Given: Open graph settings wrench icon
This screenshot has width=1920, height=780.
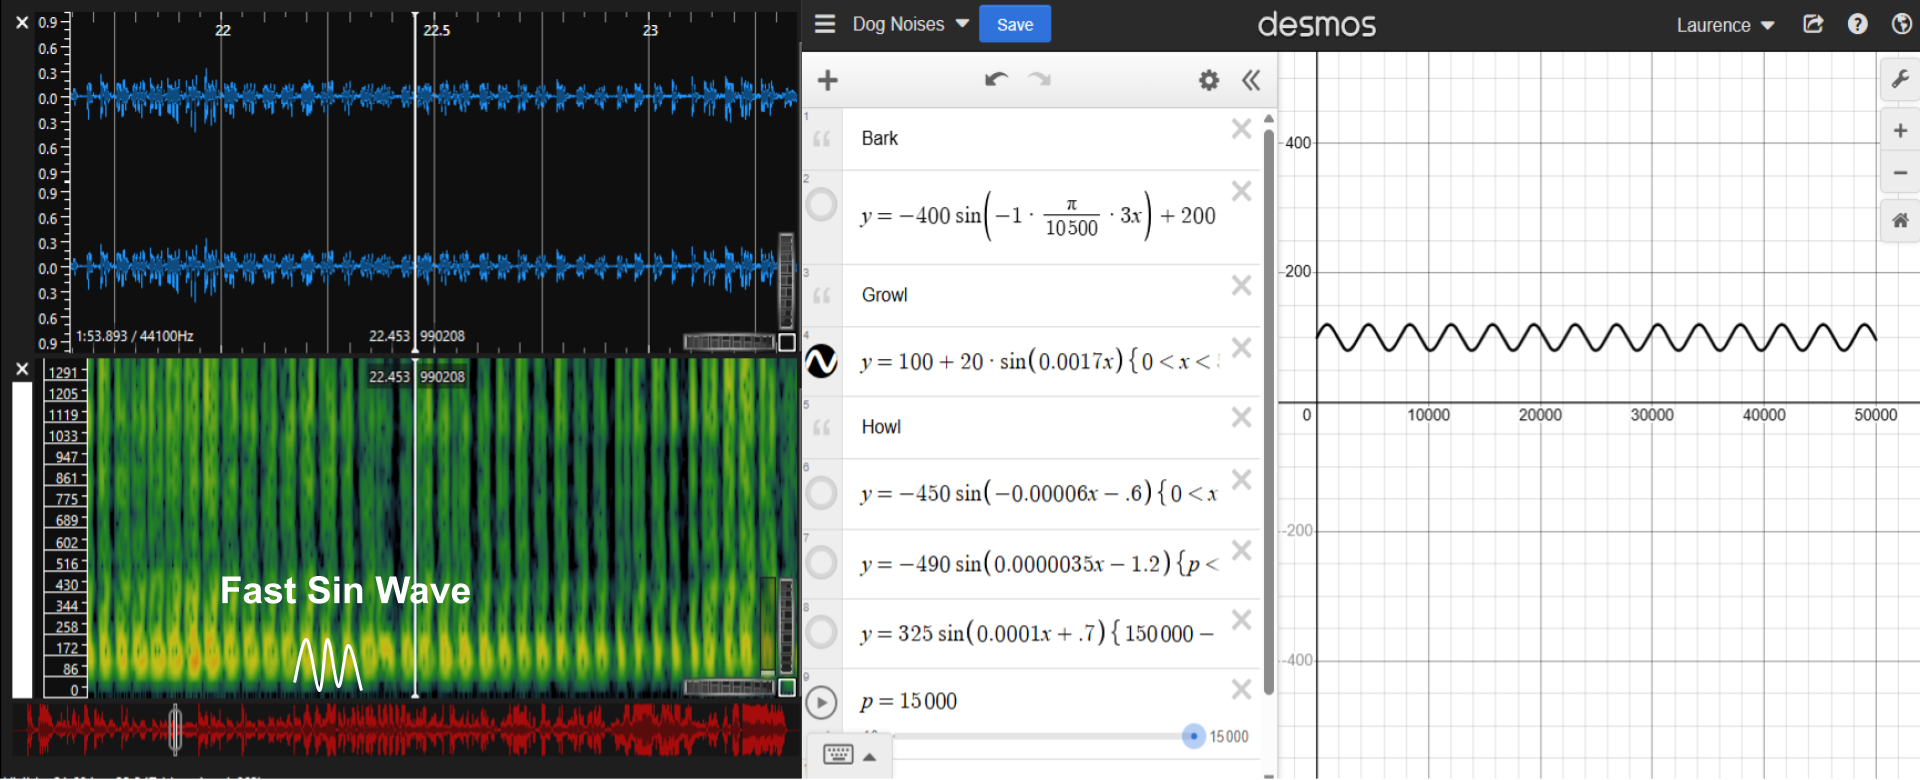Looking at the screenshot, I should (x=1901, y=80).
